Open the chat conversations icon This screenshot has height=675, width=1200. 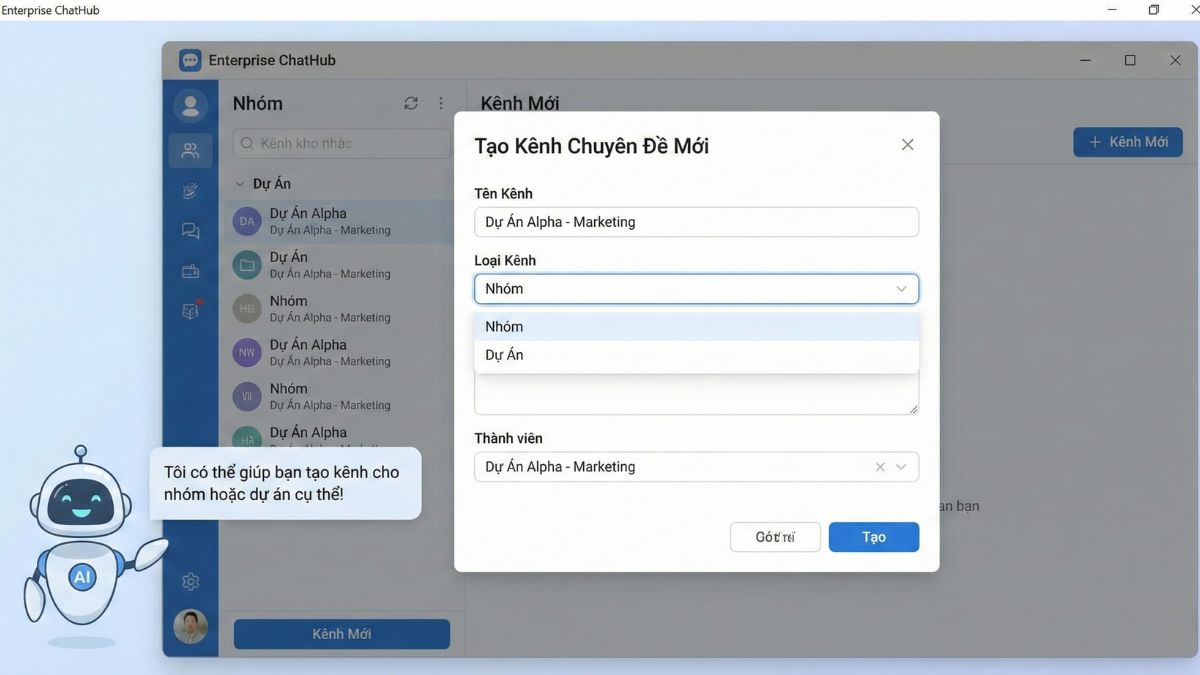[190, 230]
